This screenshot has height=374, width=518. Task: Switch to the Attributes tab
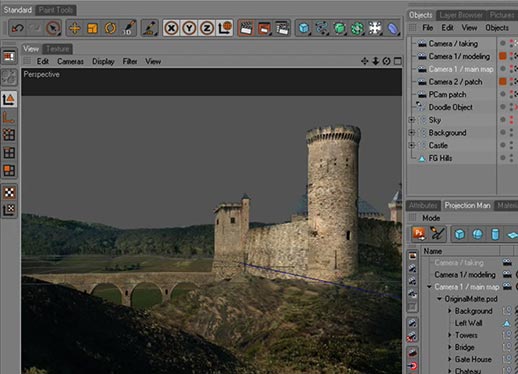click(423, 206)
